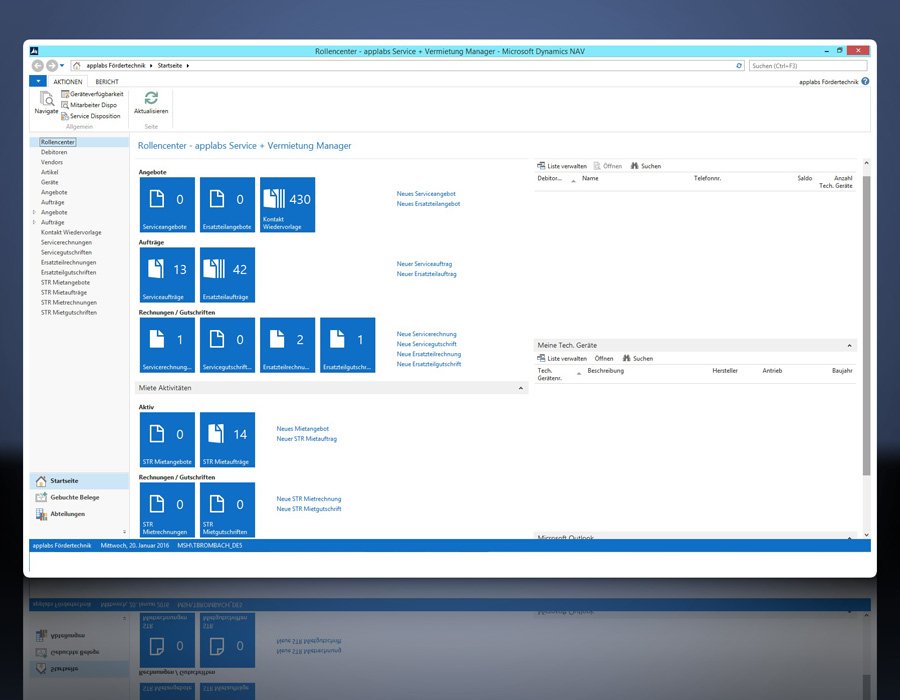Collapse the Miete Aktivitäten section
The height and width of the screenshot is (700, 900).
pyautogui.click(x=521, y=388)
